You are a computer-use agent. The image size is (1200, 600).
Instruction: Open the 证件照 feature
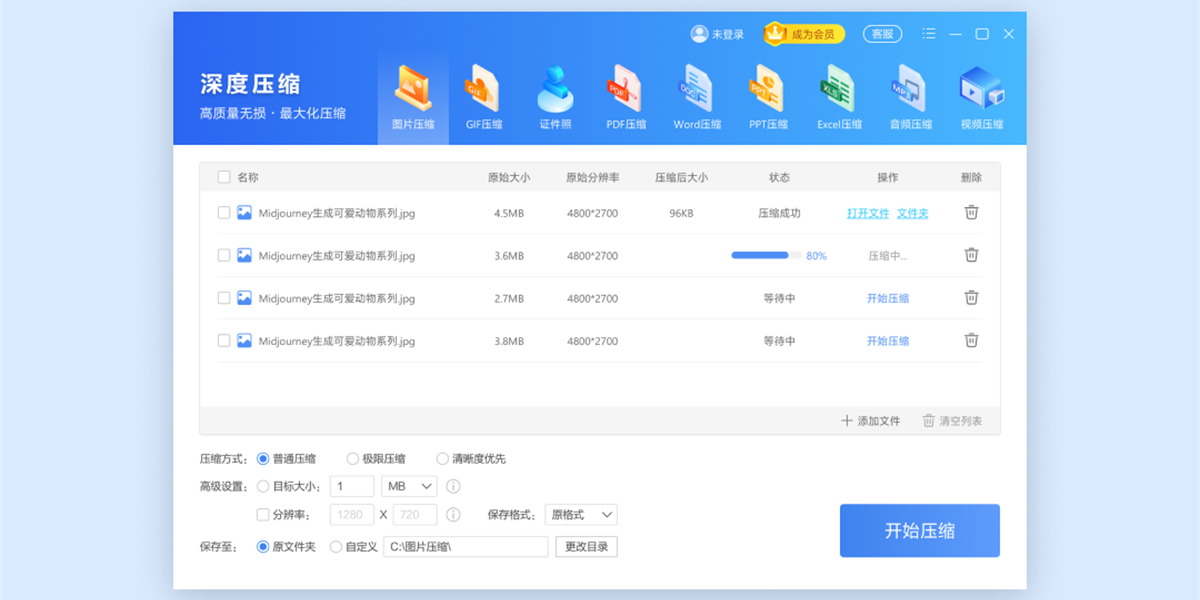[x=555, y=95]
